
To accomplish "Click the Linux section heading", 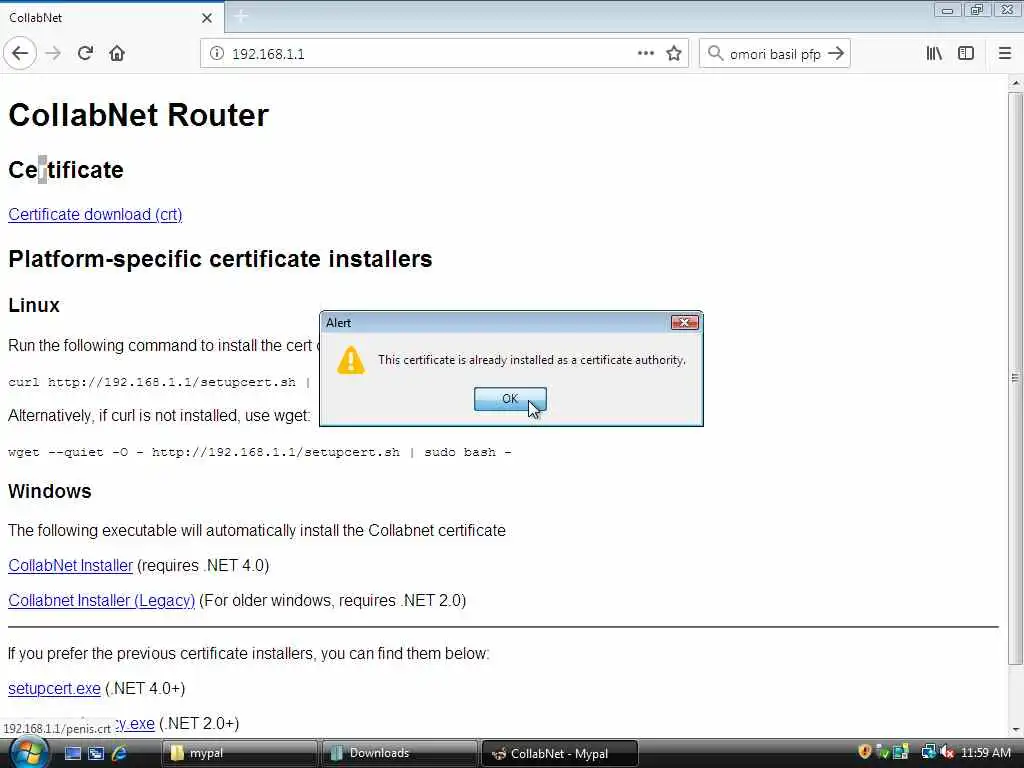I will click(x=34, y=305).
